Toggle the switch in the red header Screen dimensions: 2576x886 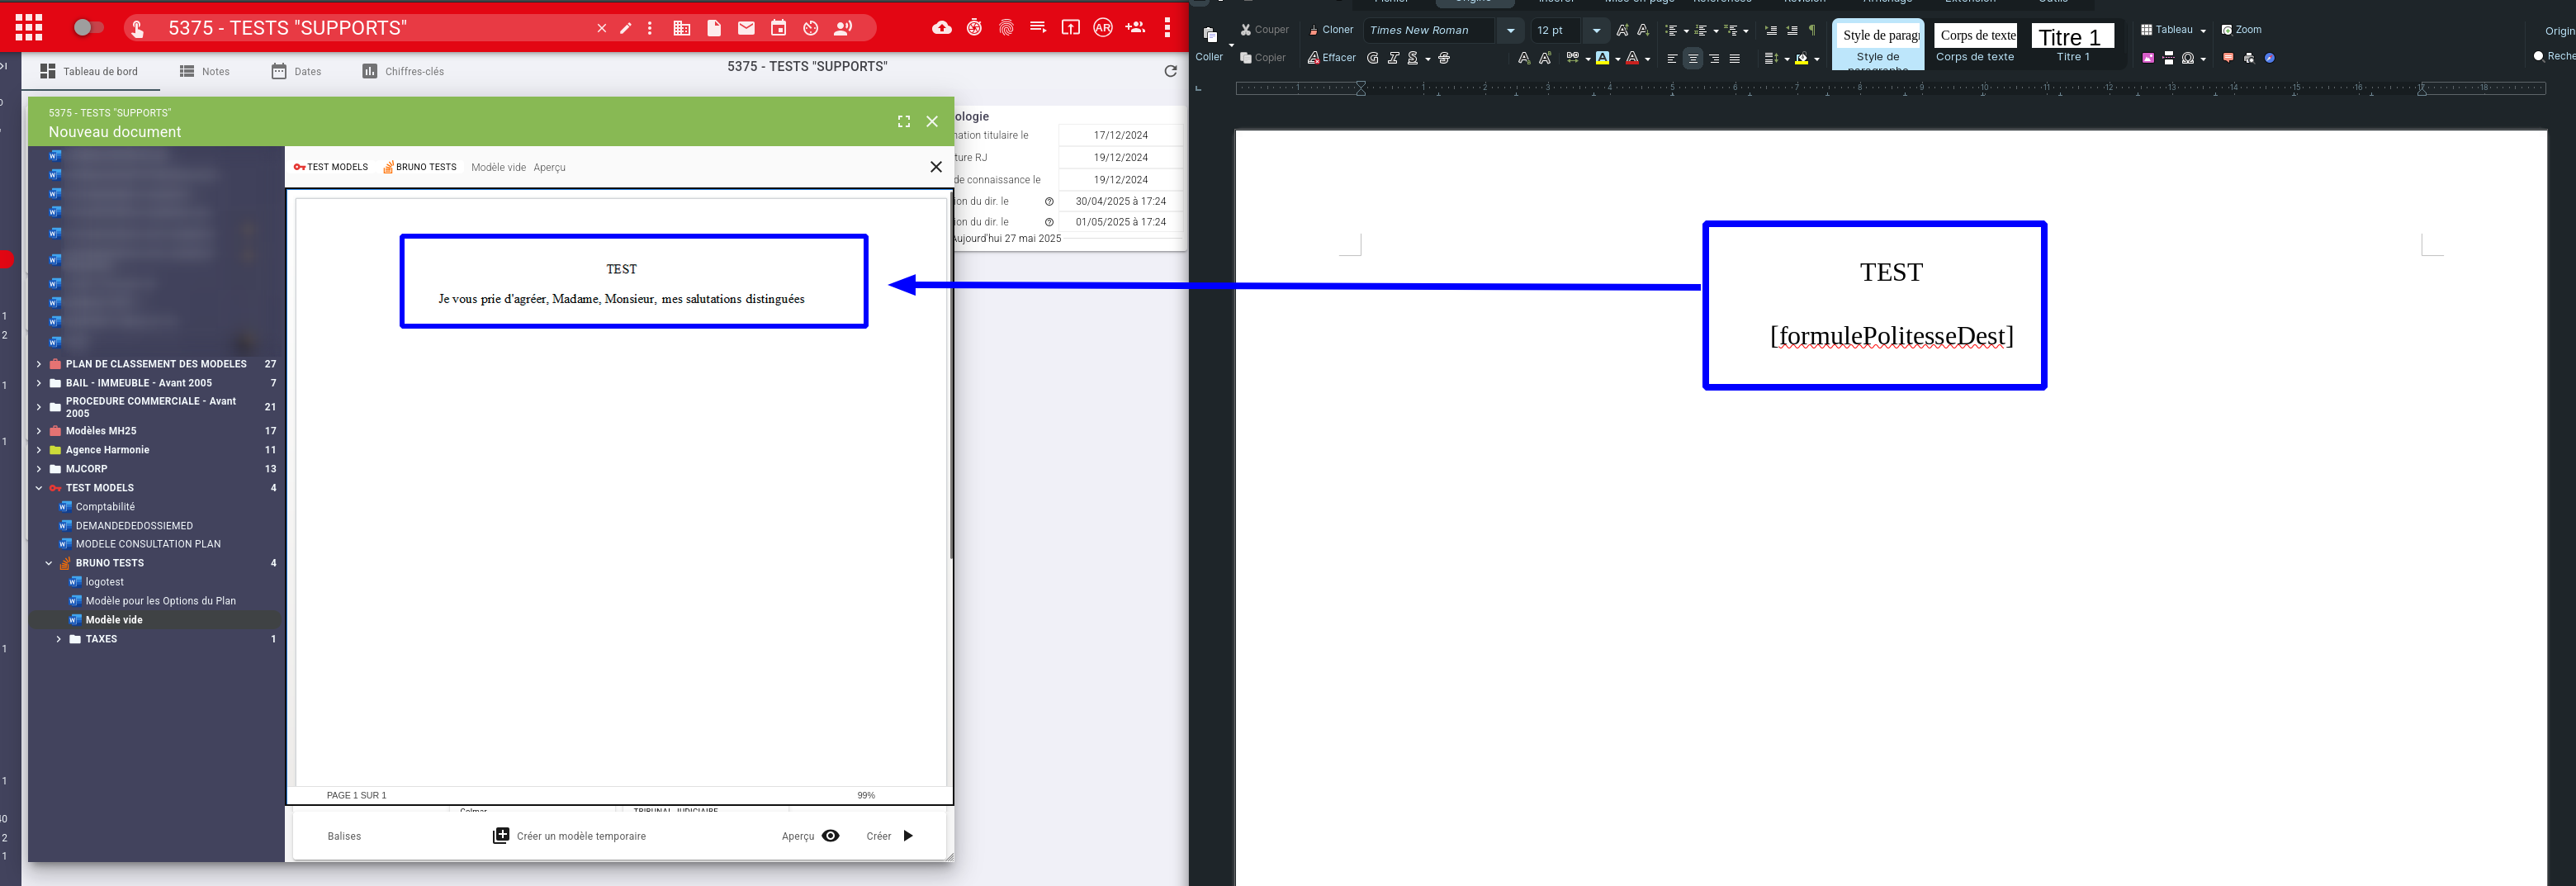pos(89,28)
